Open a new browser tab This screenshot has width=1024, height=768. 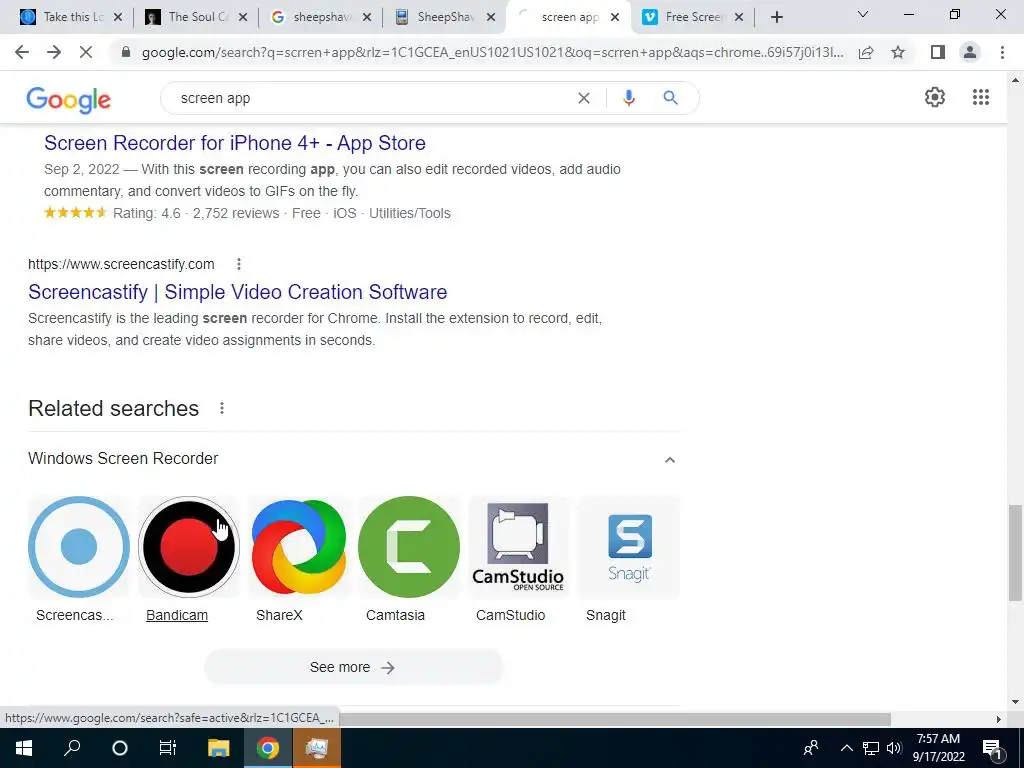[x=776, y=18]
